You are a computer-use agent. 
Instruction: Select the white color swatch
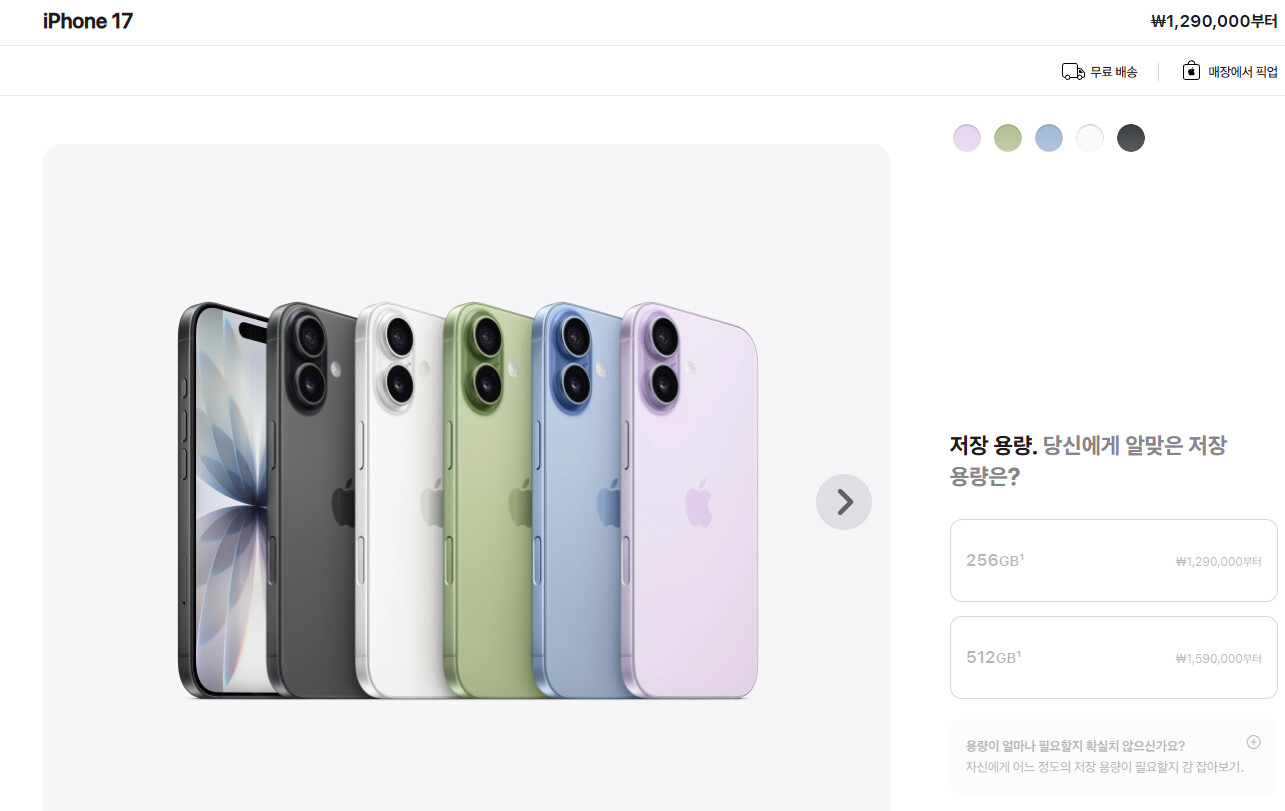(x=1090, y=138)
